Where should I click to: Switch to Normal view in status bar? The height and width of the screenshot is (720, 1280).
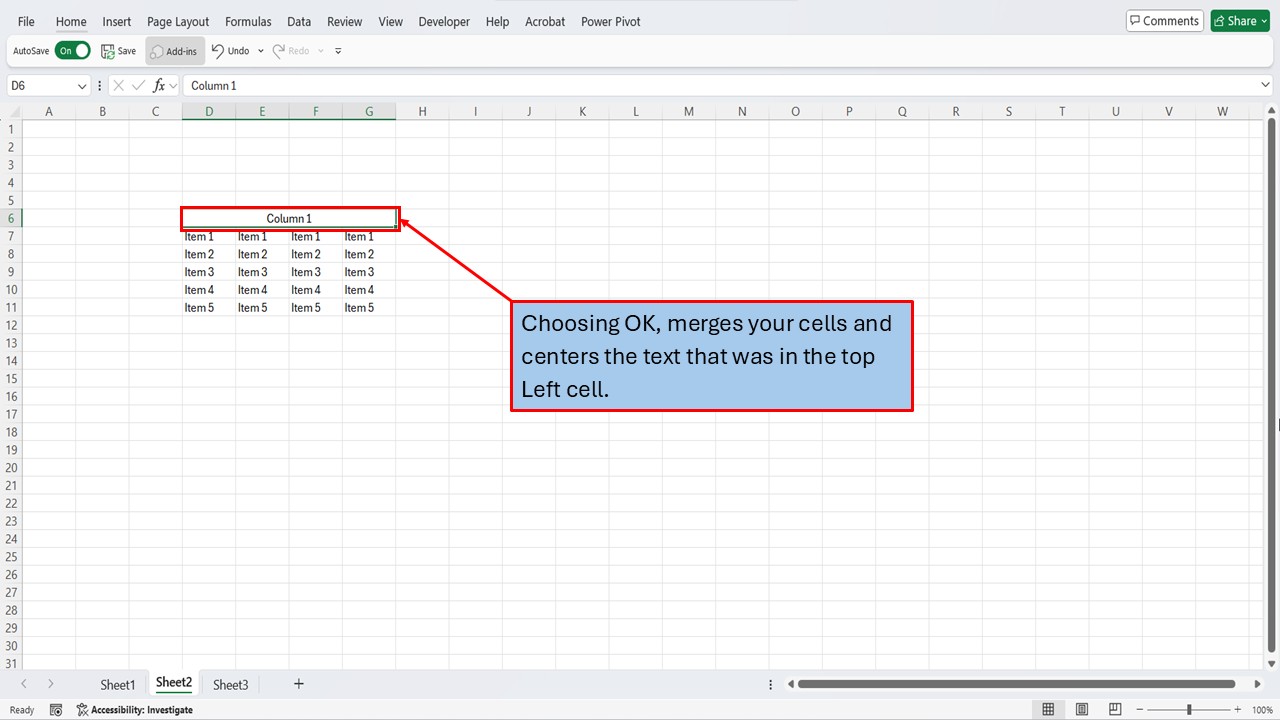click(x=1048, y=708)
